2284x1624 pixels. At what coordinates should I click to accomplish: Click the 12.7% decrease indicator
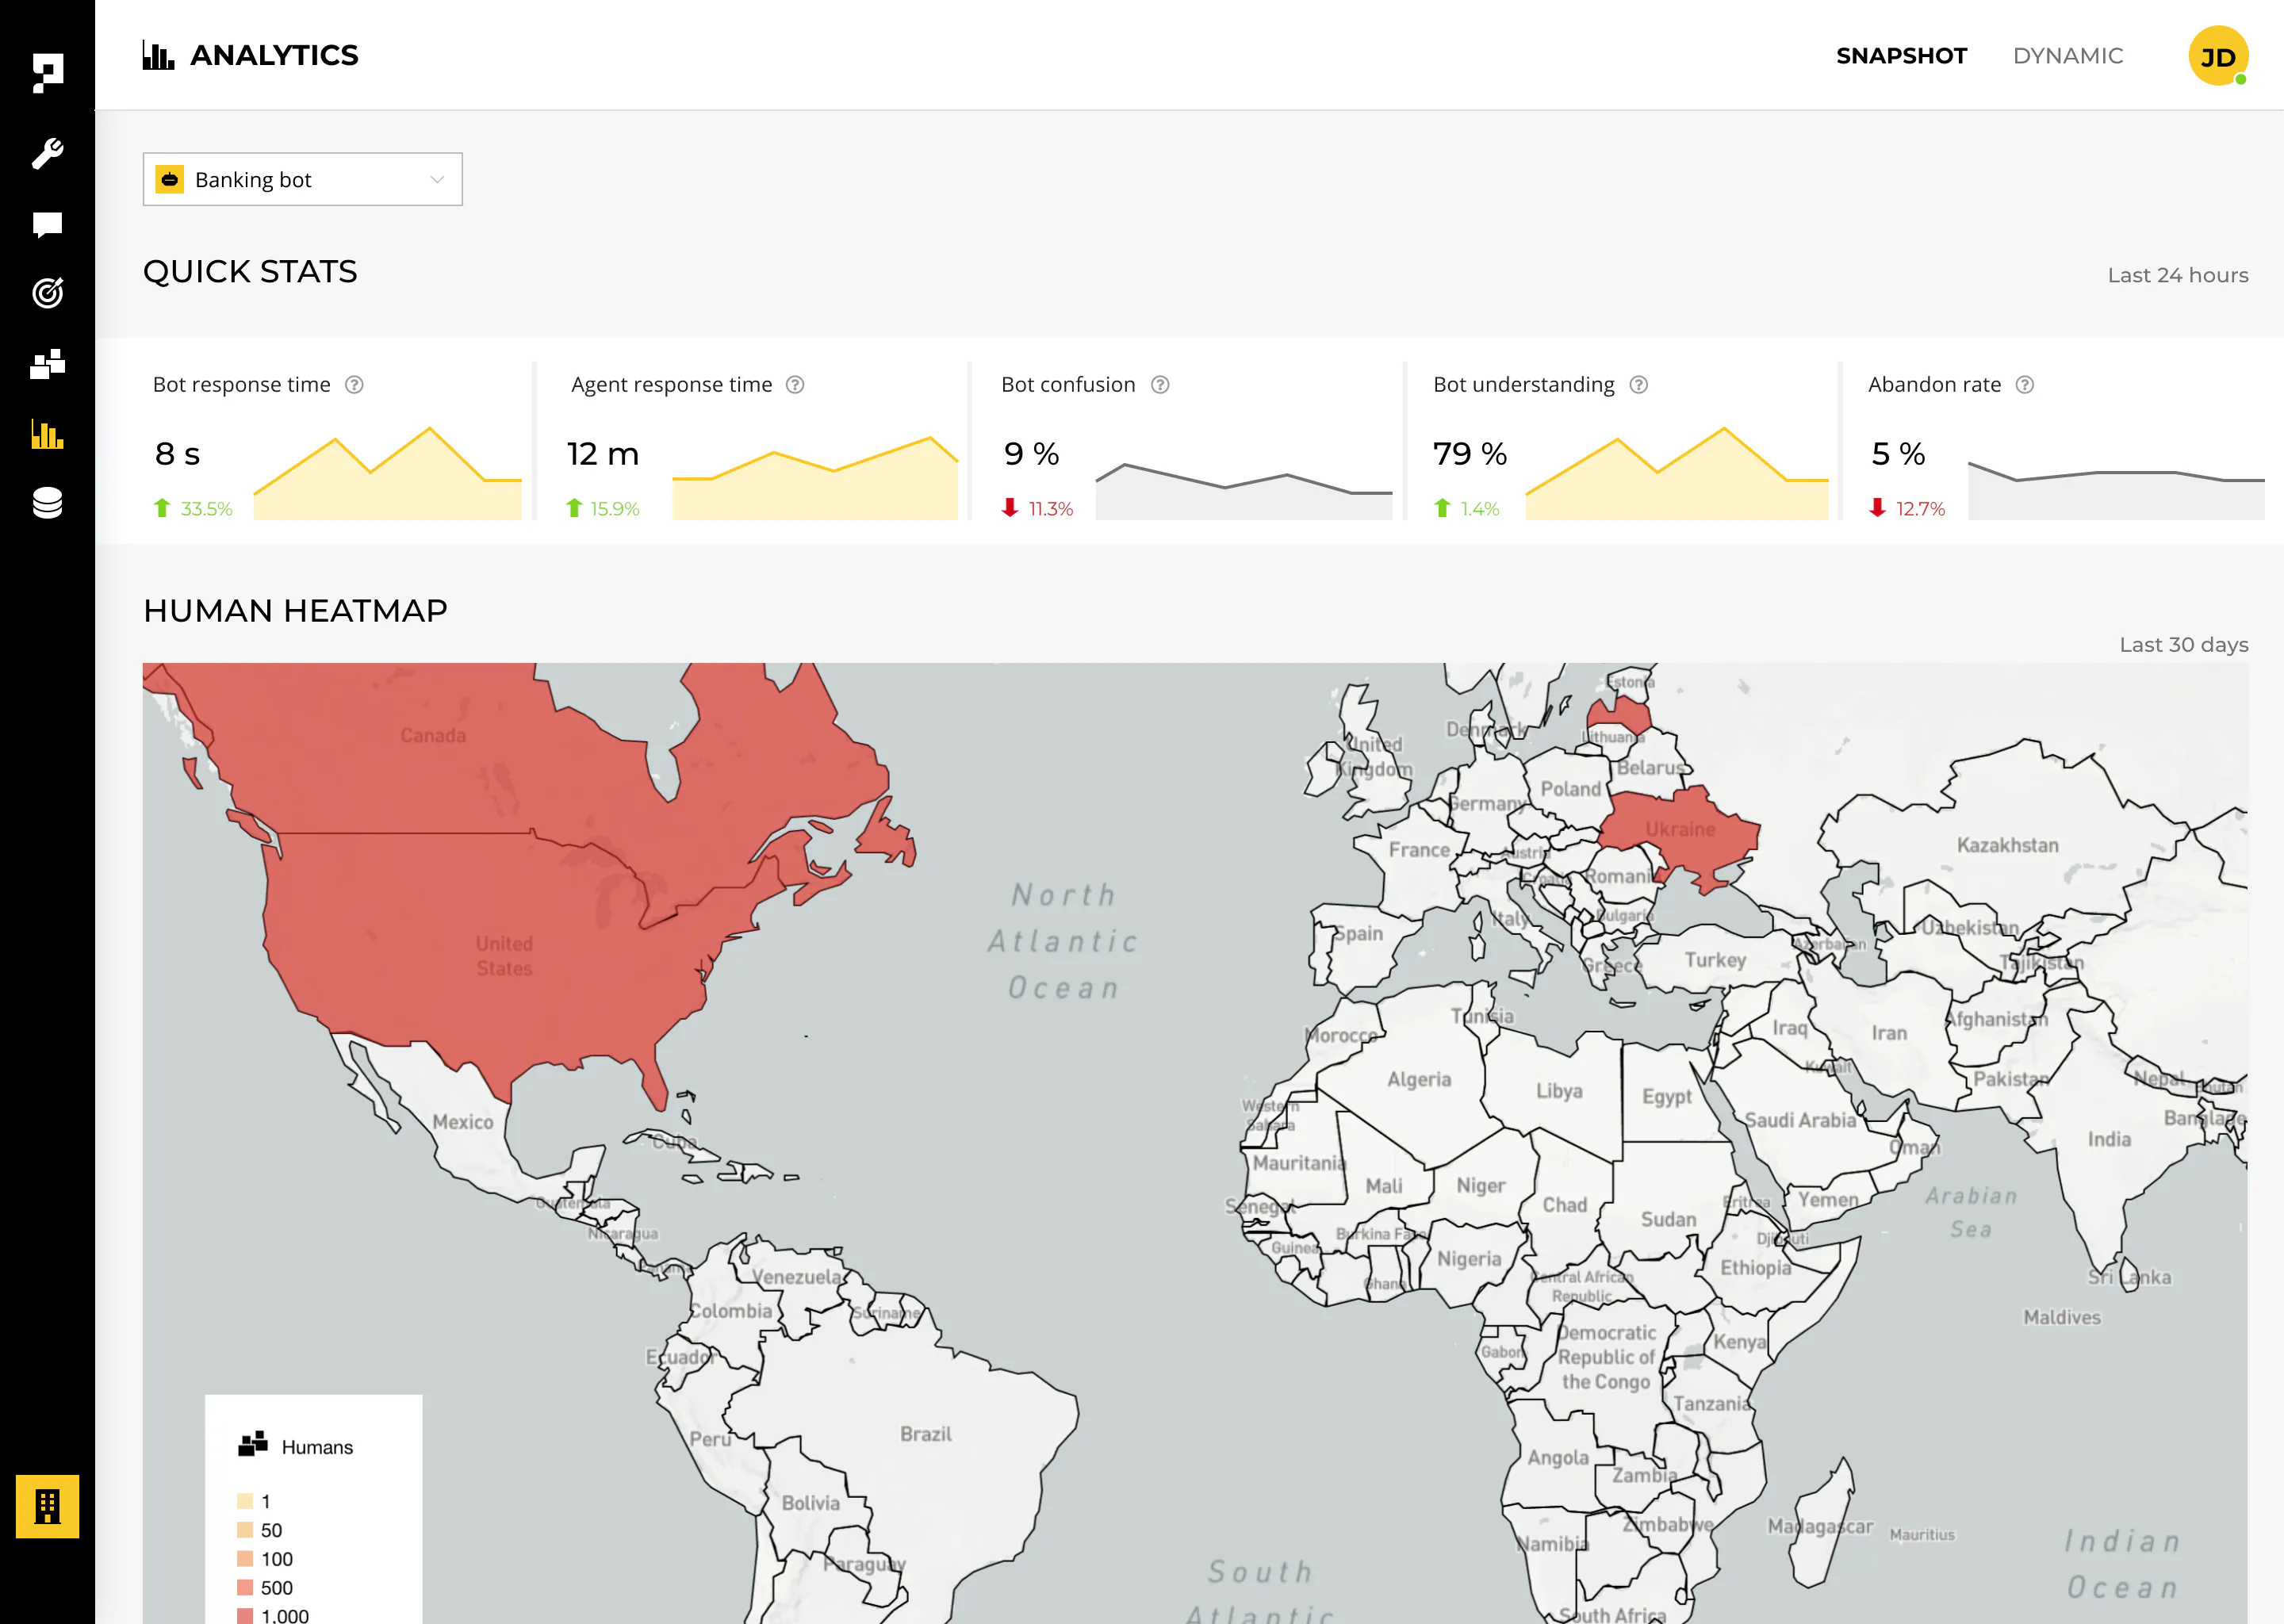pyautogui.click(x=1908, y=508)
